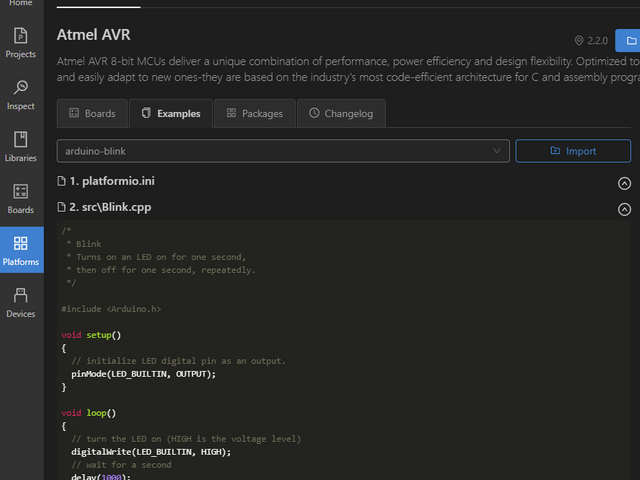The height and width of the screenshot is (480, 640).
Task: Open the Boards section in left sidebar
Action: coord(21,198)
